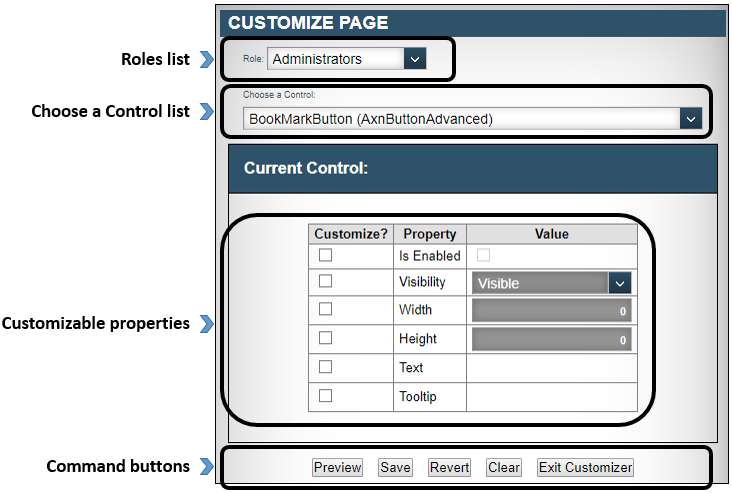Viewport: 732px width, 493px height.
Task: Click the Revert button
Action: [449, 467]
